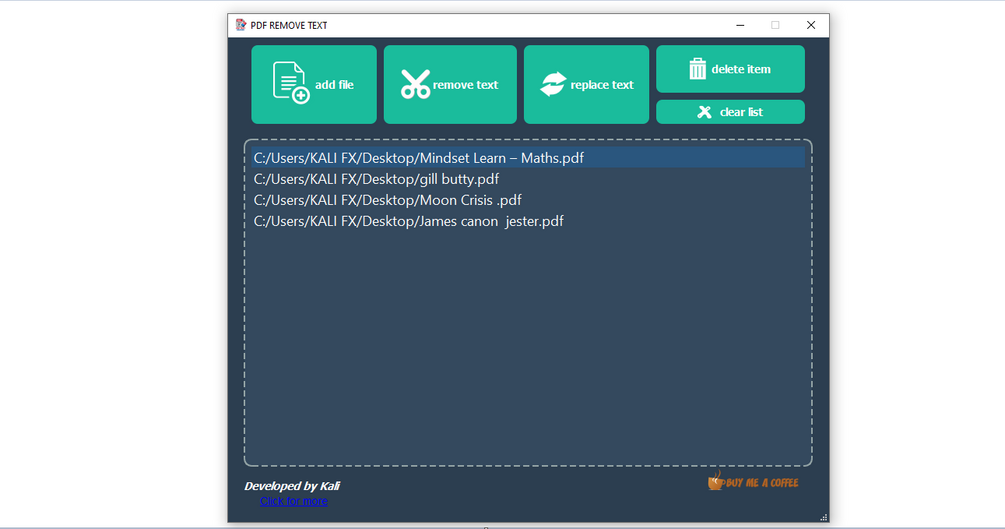Minimize the PDF Remove Text window
The height and width of the screenshot is (529, 1005).
740,25
